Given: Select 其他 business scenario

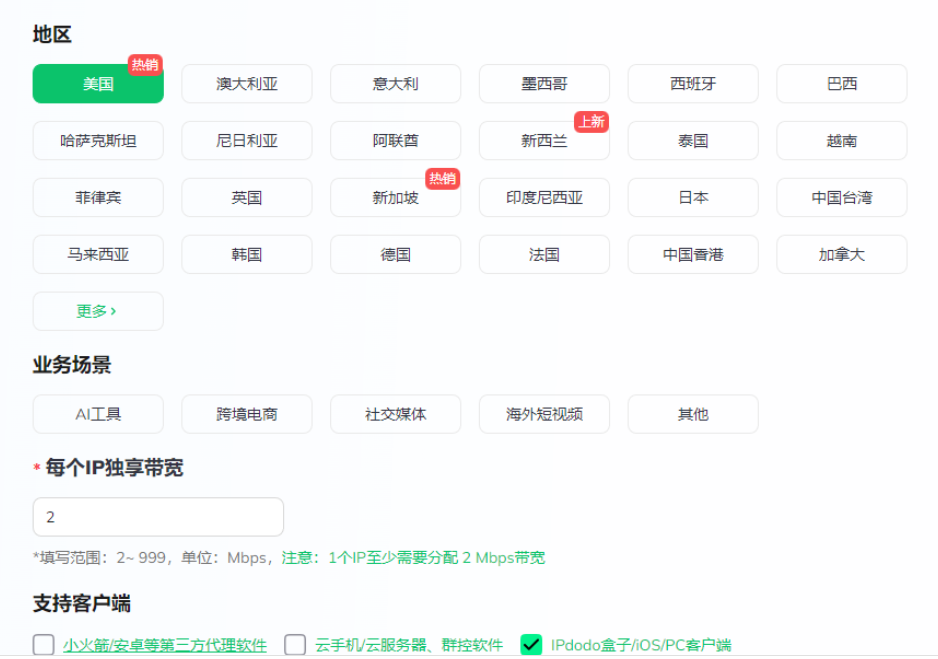Looking at the screenshot, I should [693, 414].
